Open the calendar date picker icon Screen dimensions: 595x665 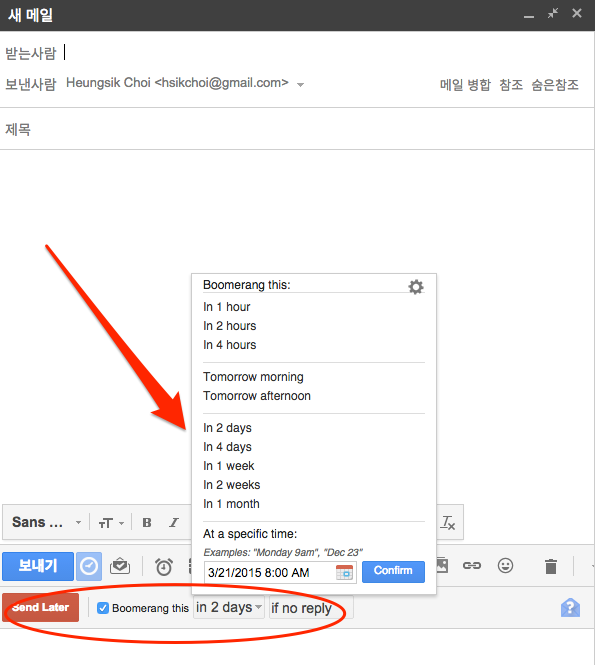344,573
